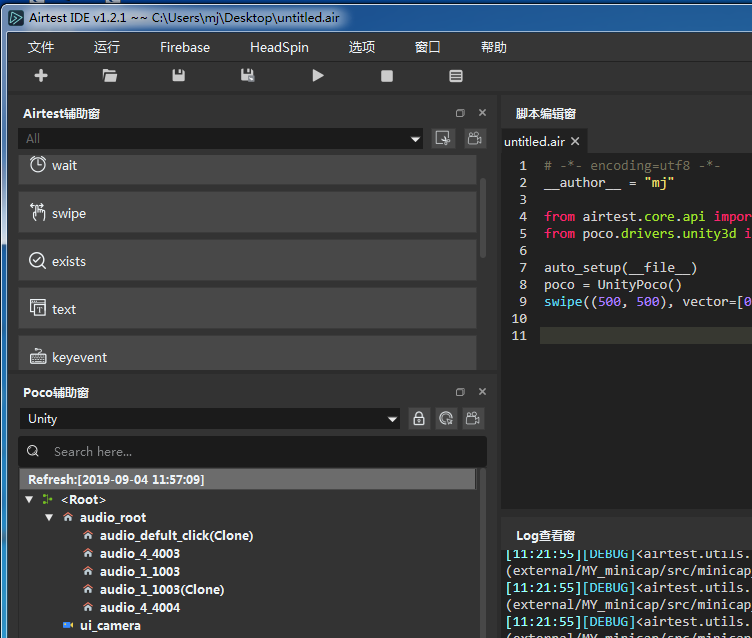Click the Poco tree vertical scrollbar
This screenshot has height=638, width=752.
click(x=483, y=554)
